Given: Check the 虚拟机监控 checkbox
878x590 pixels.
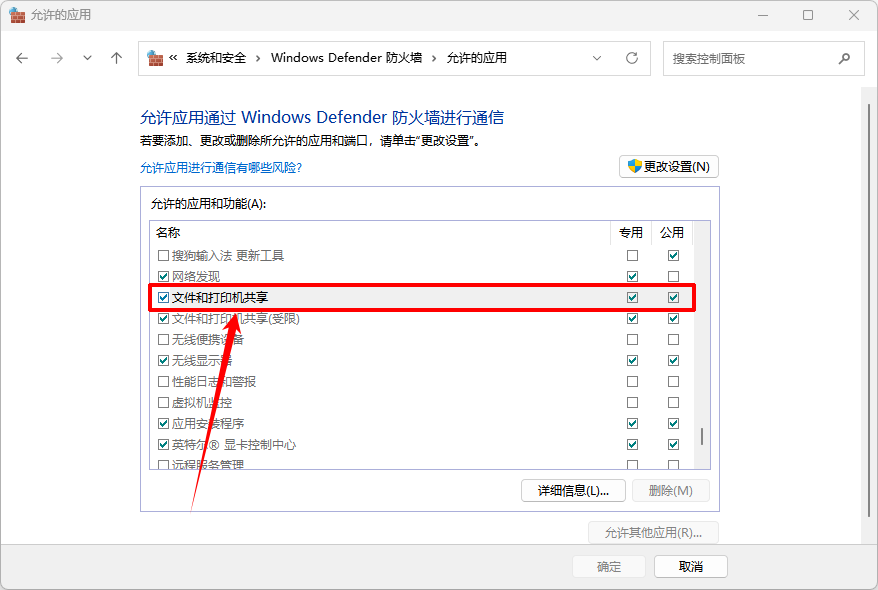Looking at the screenshot, I should tap(164, 402).
